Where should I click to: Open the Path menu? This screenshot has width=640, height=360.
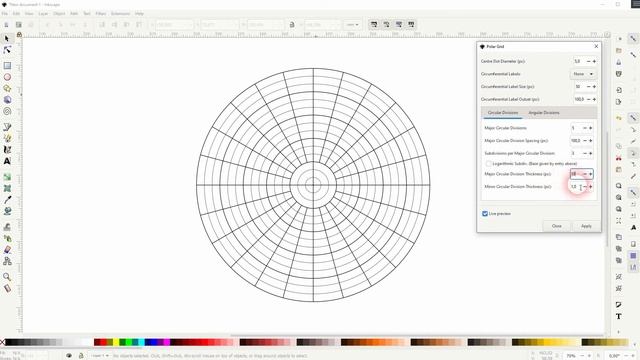[74, 13]
